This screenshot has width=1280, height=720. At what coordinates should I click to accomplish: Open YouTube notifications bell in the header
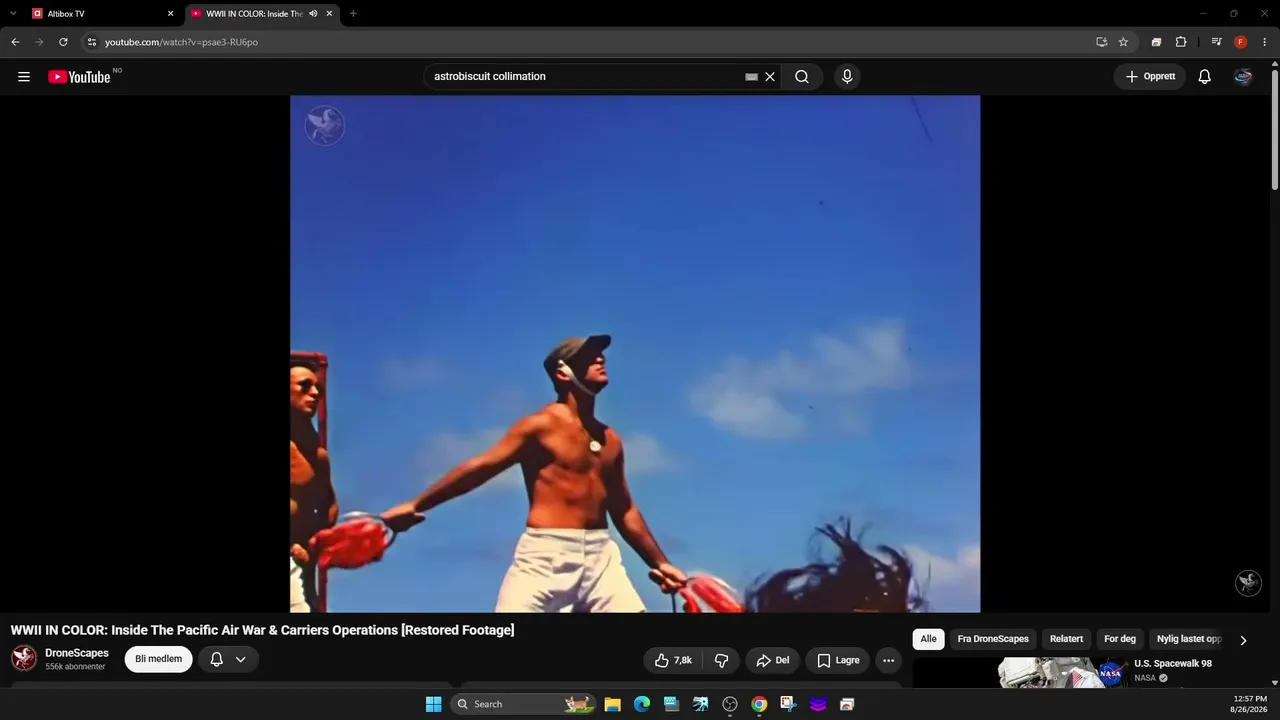pos(1205,77)
